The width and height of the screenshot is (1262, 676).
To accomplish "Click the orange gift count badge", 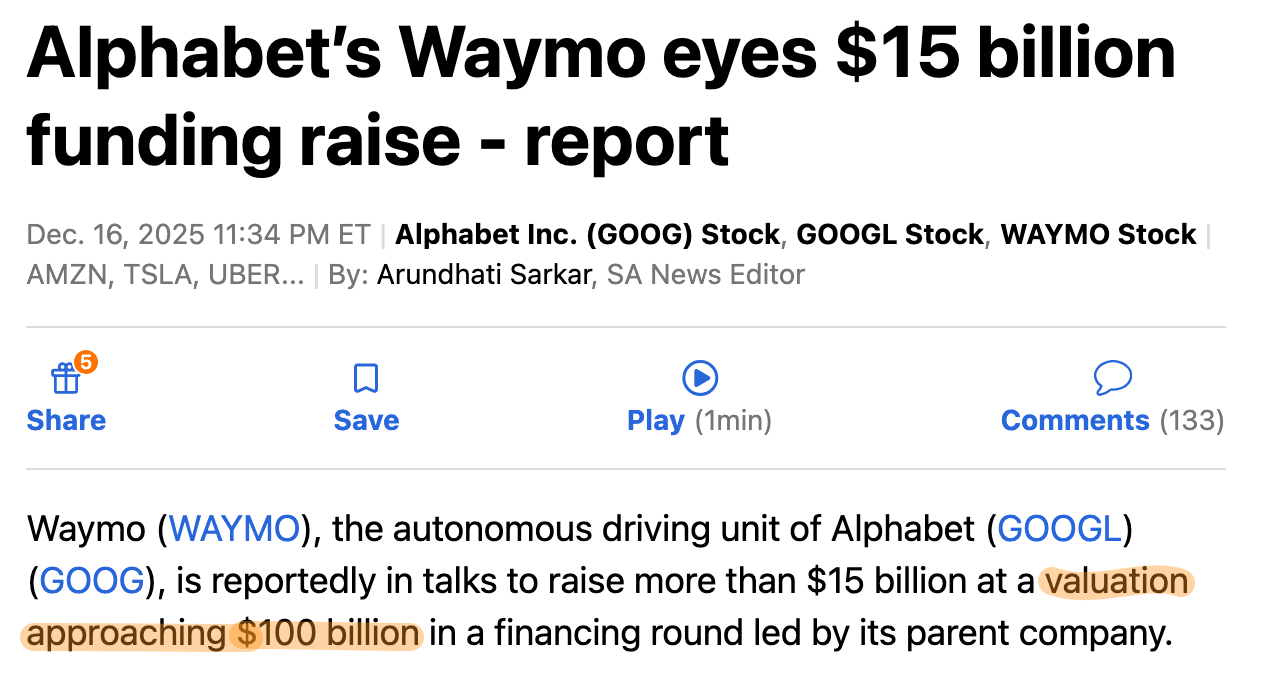I will pyautogui.click(x=86, y=363).
